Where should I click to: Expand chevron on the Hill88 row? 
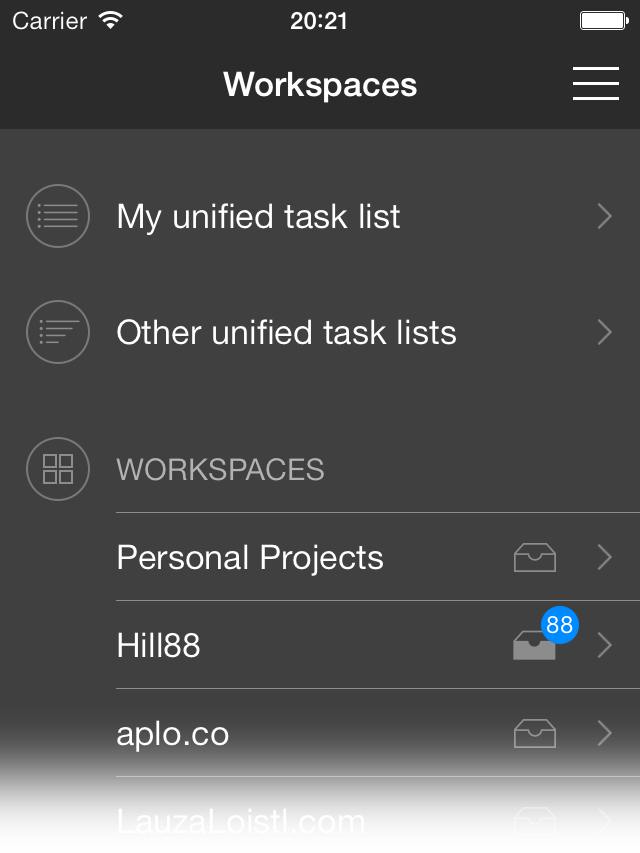[604, 646]
